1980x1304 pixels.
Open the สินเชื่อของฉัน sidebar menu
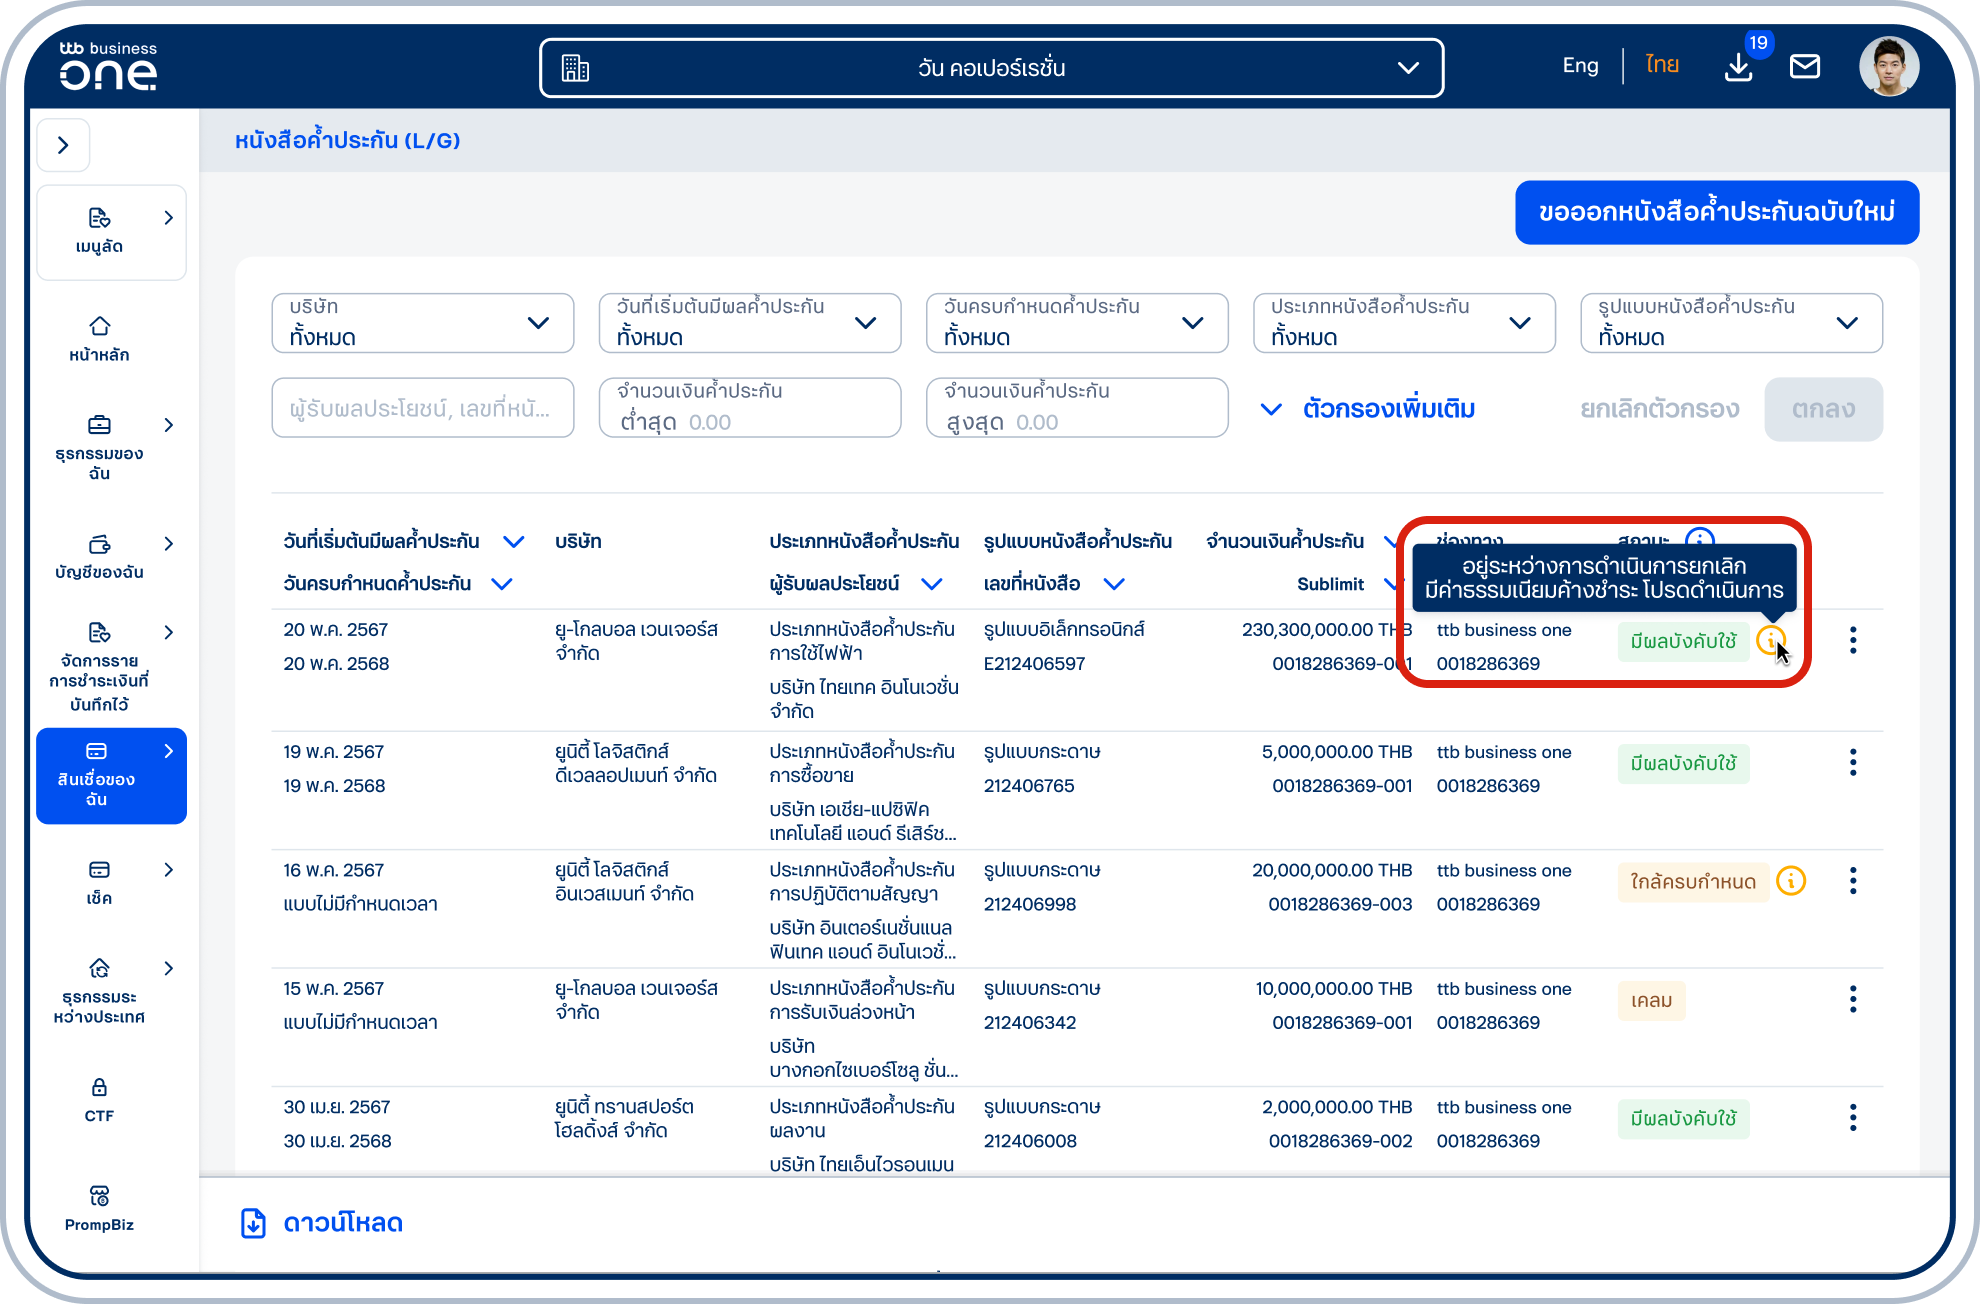coord(111,776)
